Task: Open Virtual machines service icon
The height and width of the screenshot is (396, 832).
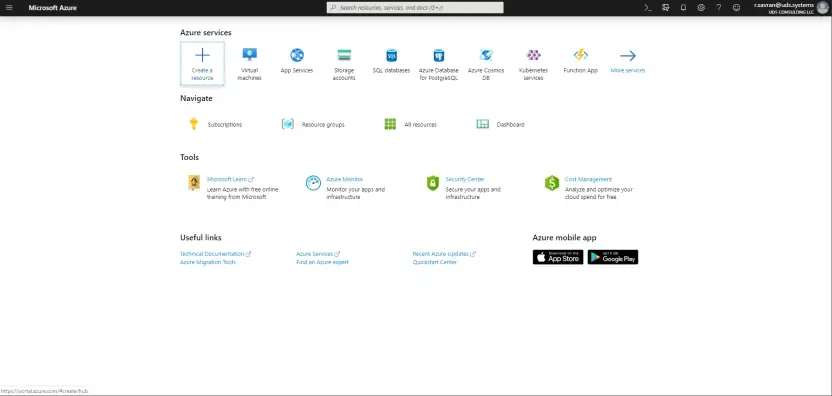Action: point(249,55)
